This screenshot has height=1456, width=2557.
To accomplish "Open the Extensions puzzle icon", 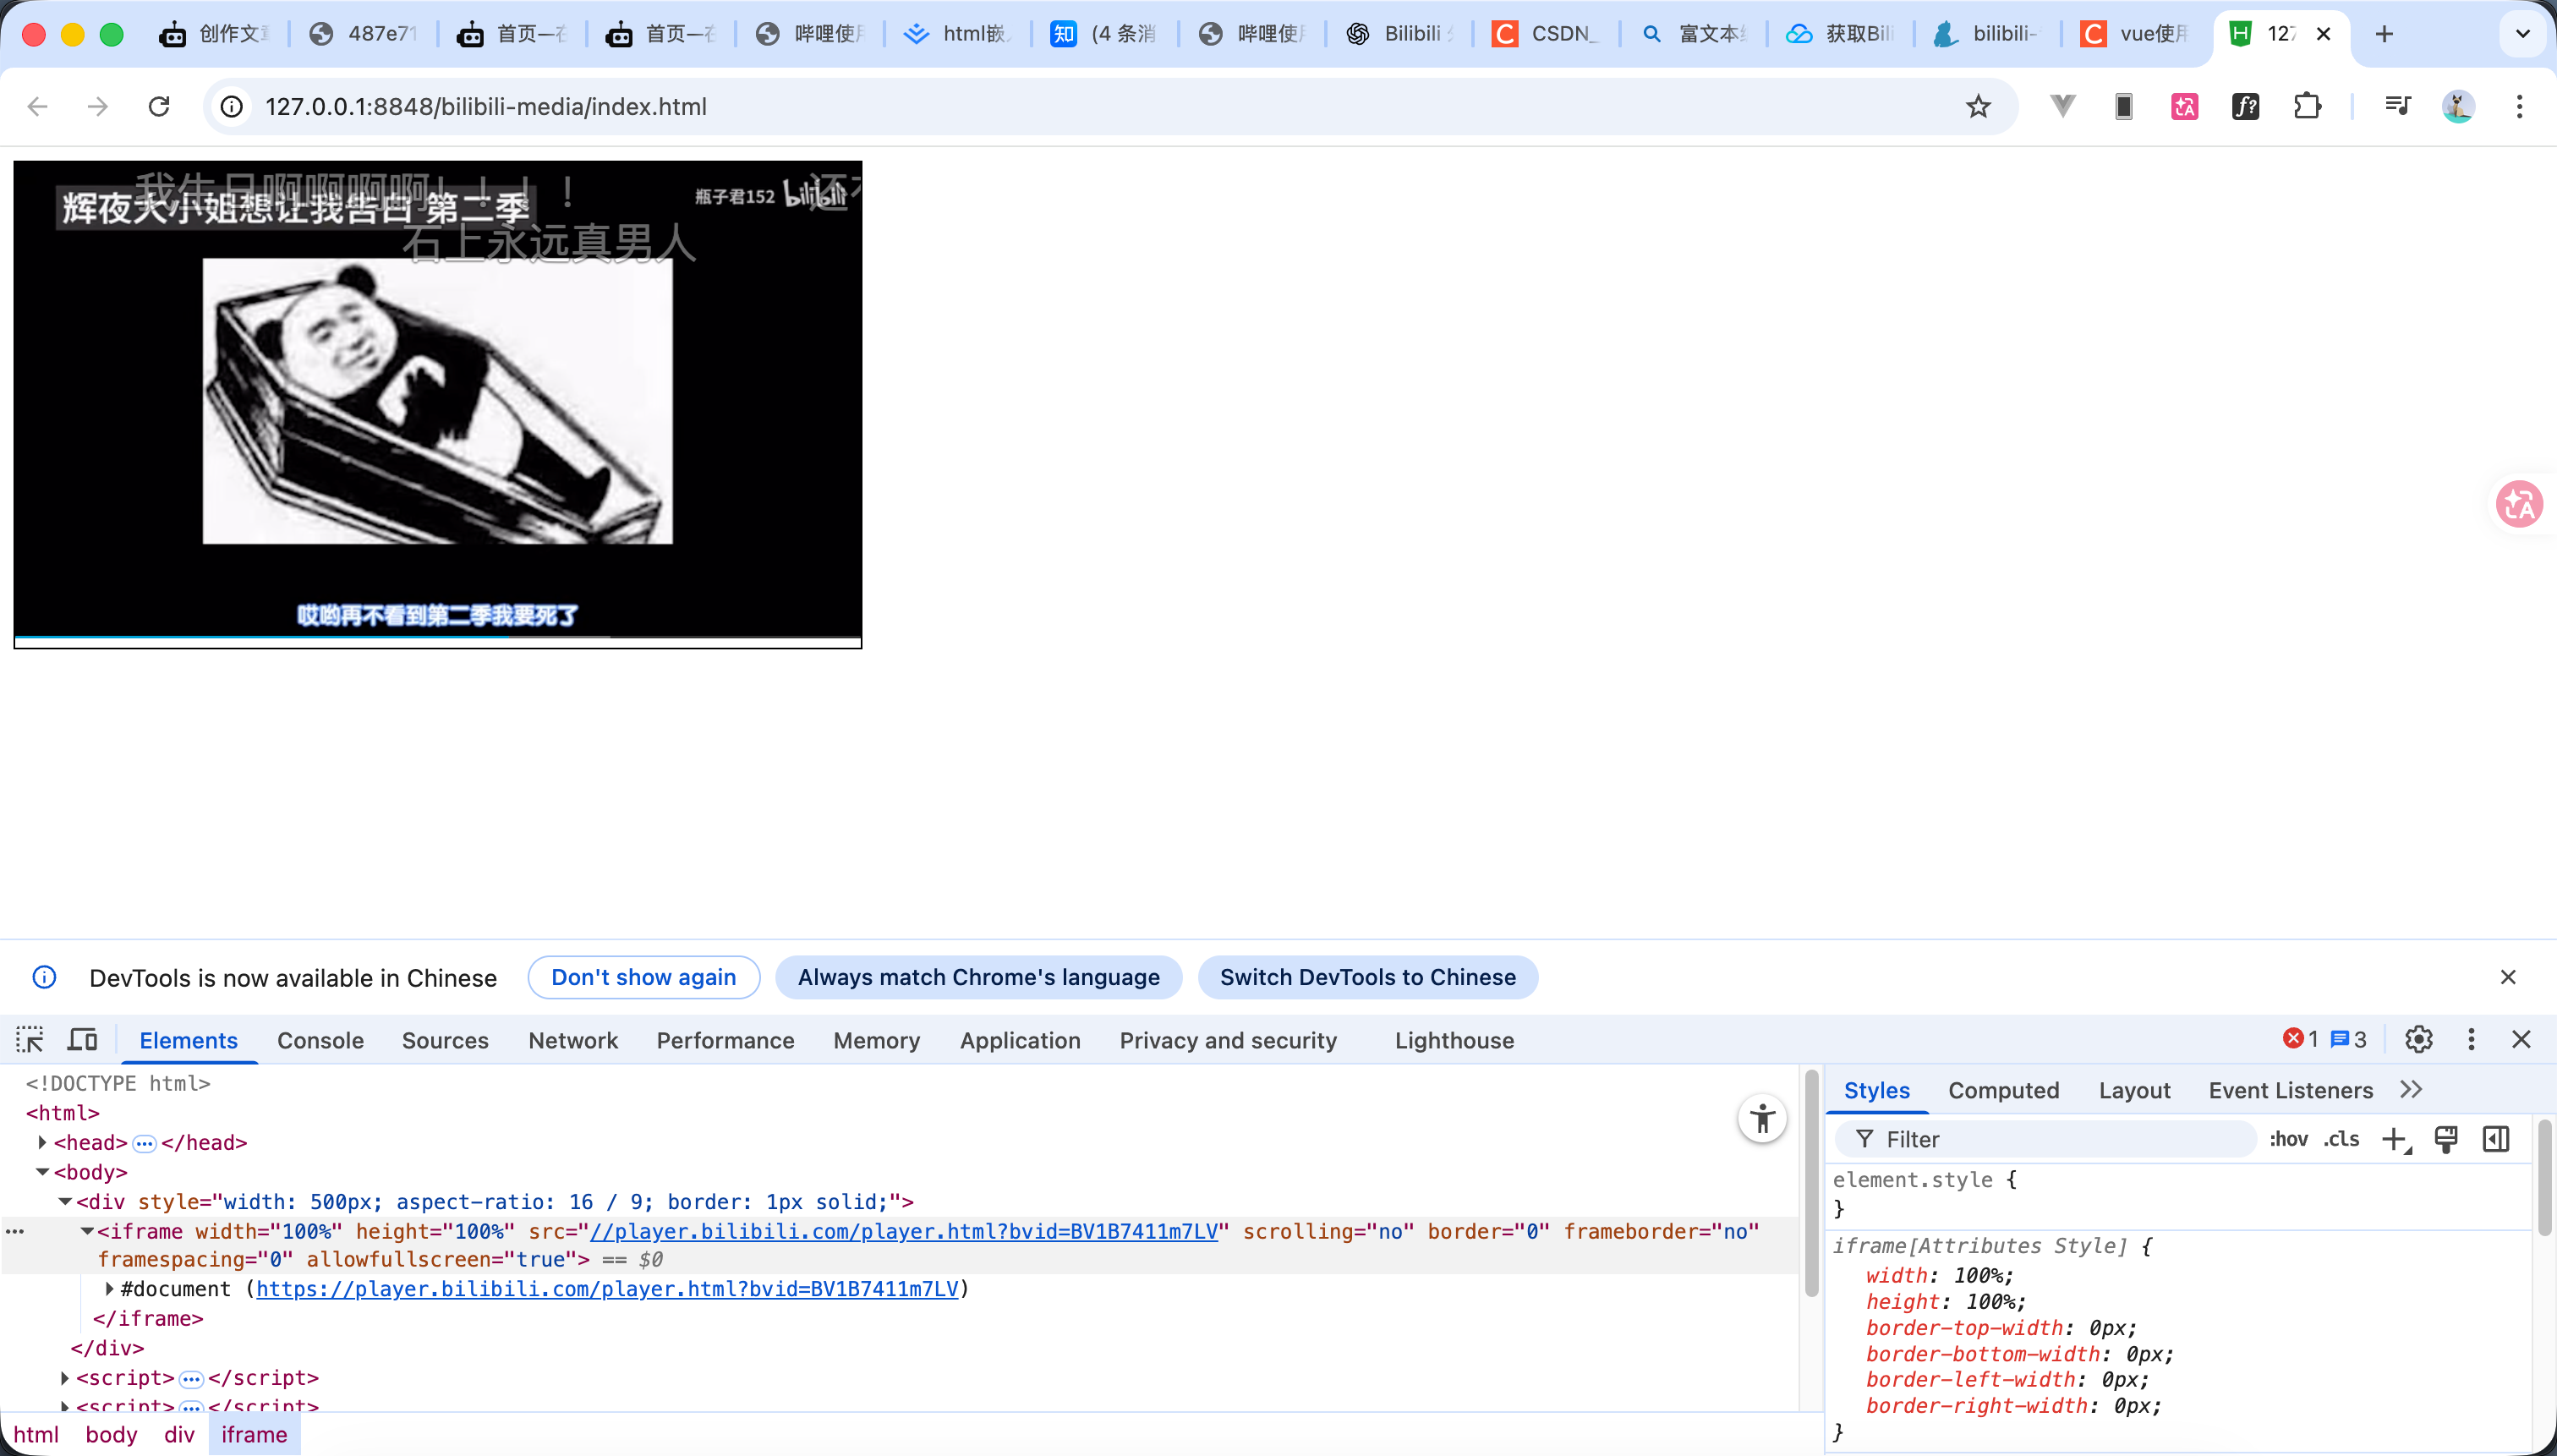I will point(2307,107).
